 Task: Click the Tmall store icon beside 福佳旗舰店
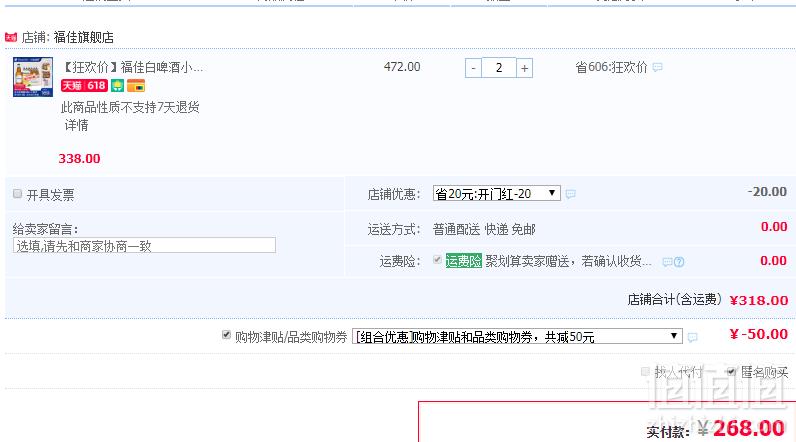coord(11,37)
